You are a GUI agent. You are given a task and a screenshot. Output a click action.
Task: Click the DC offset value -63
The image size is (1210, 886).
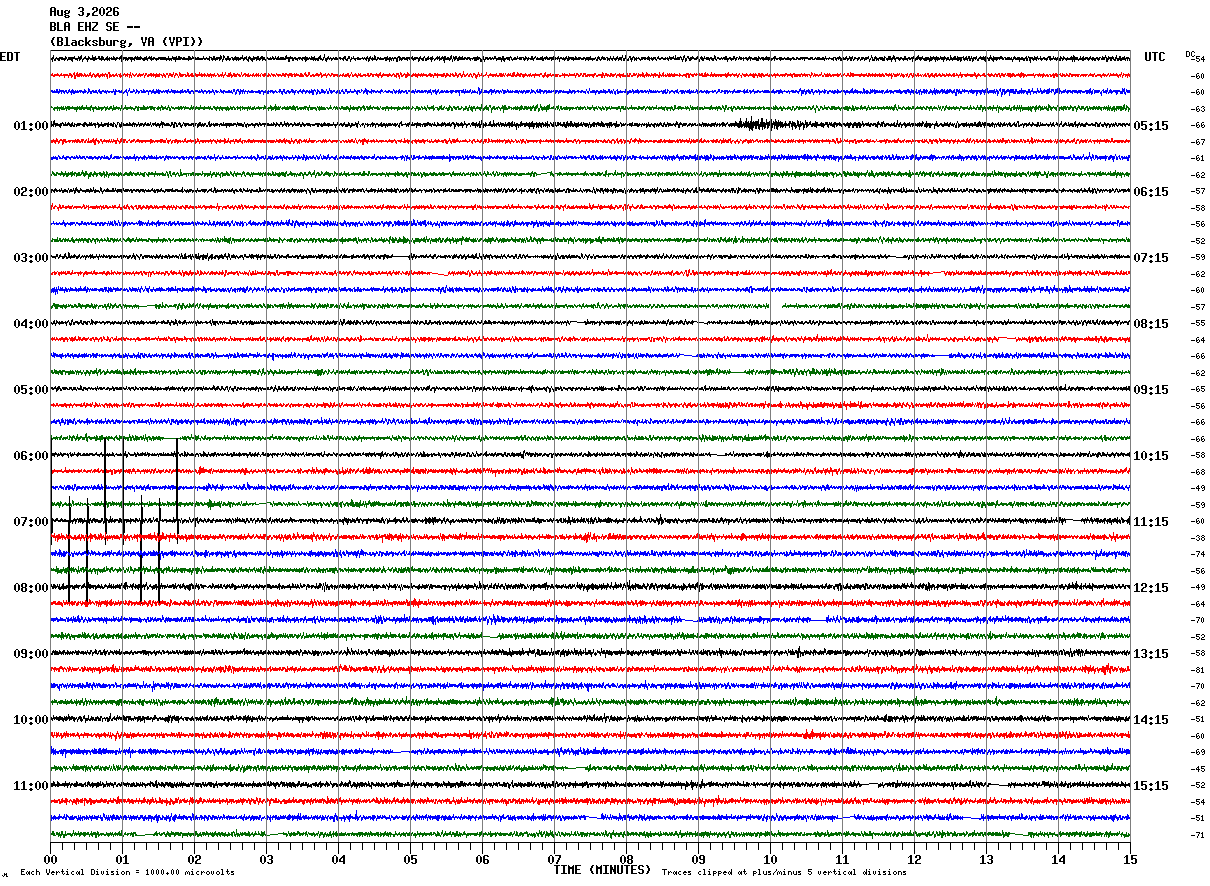1198,109
